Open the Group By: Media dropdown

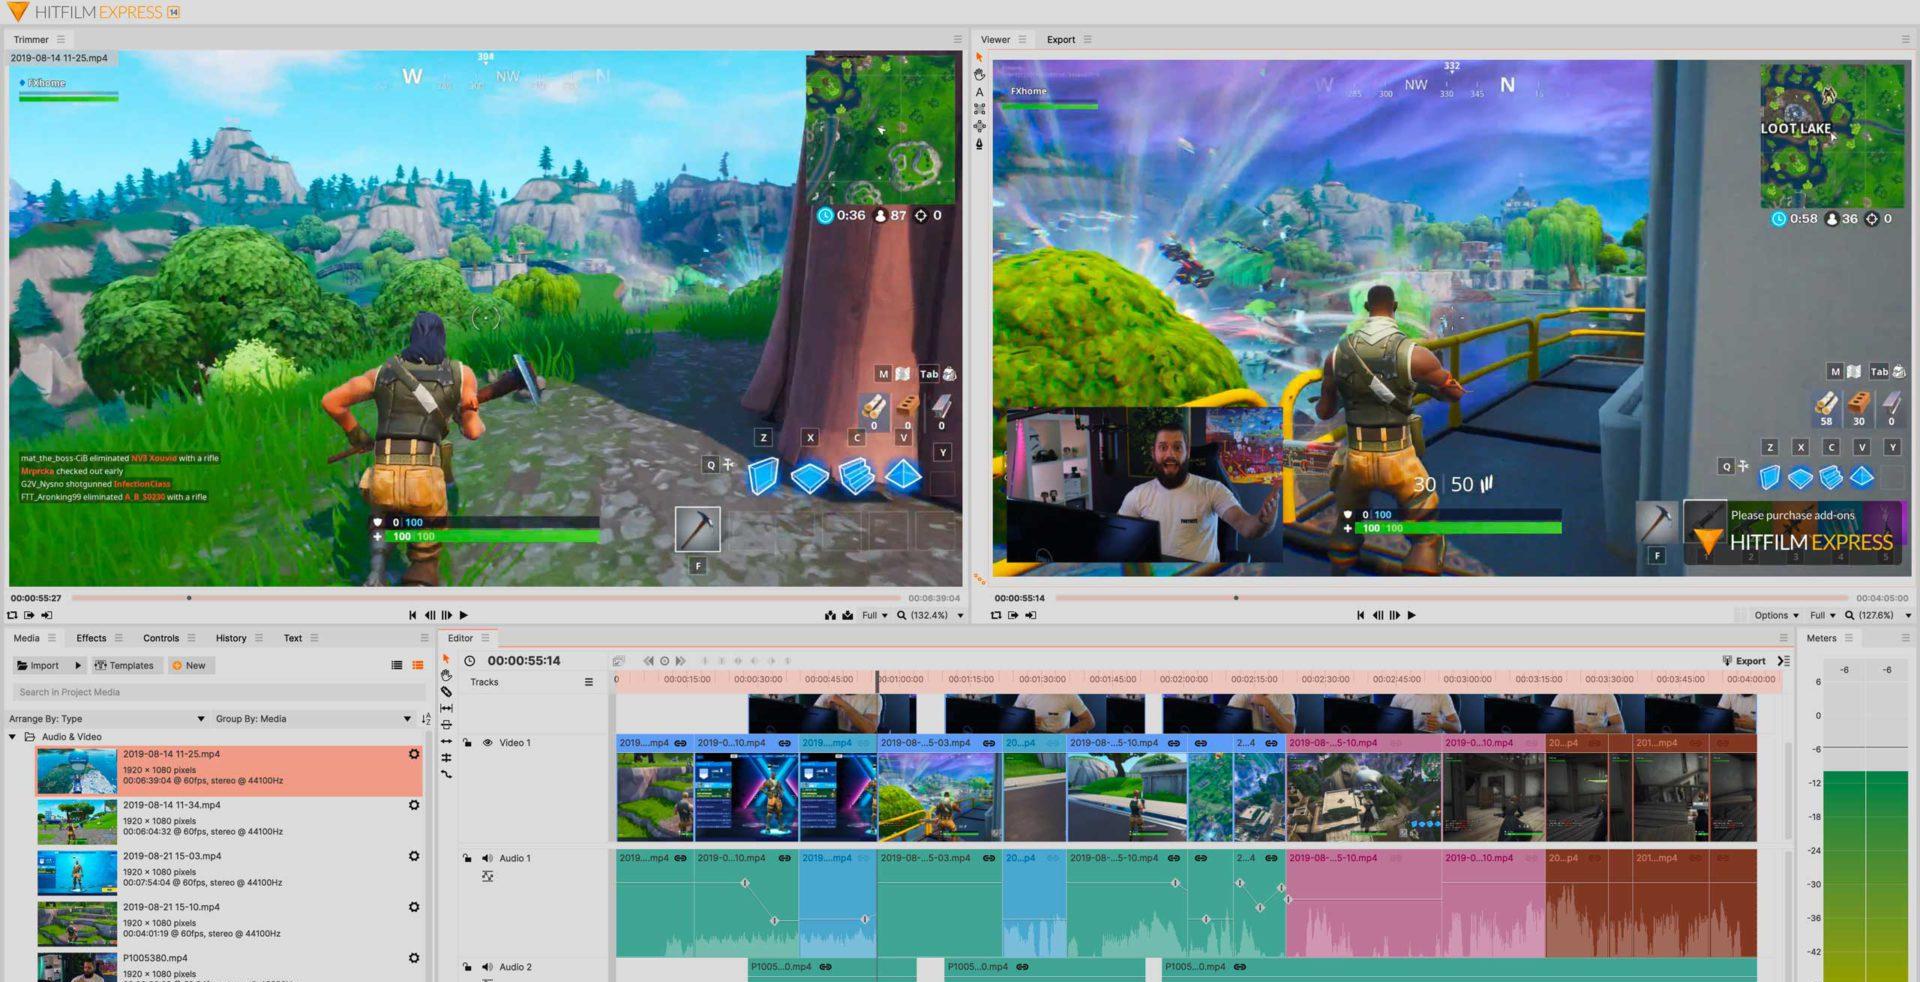(x=313, y=719)
